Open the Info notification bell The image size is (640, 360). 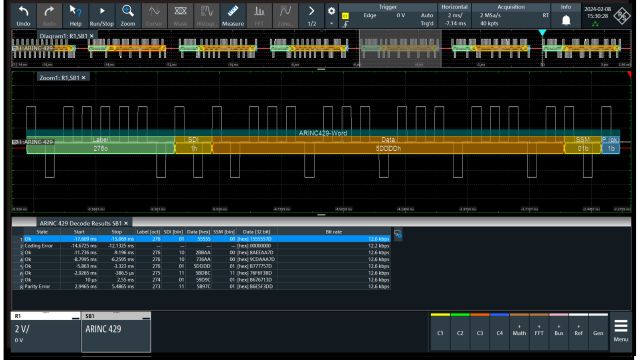(566, 16)
